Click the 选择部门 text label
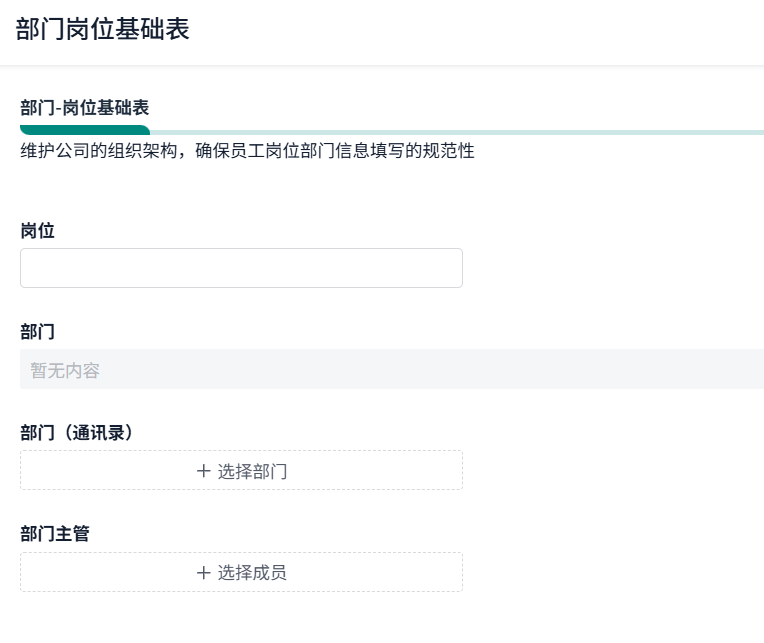 (x=253, y=471)
